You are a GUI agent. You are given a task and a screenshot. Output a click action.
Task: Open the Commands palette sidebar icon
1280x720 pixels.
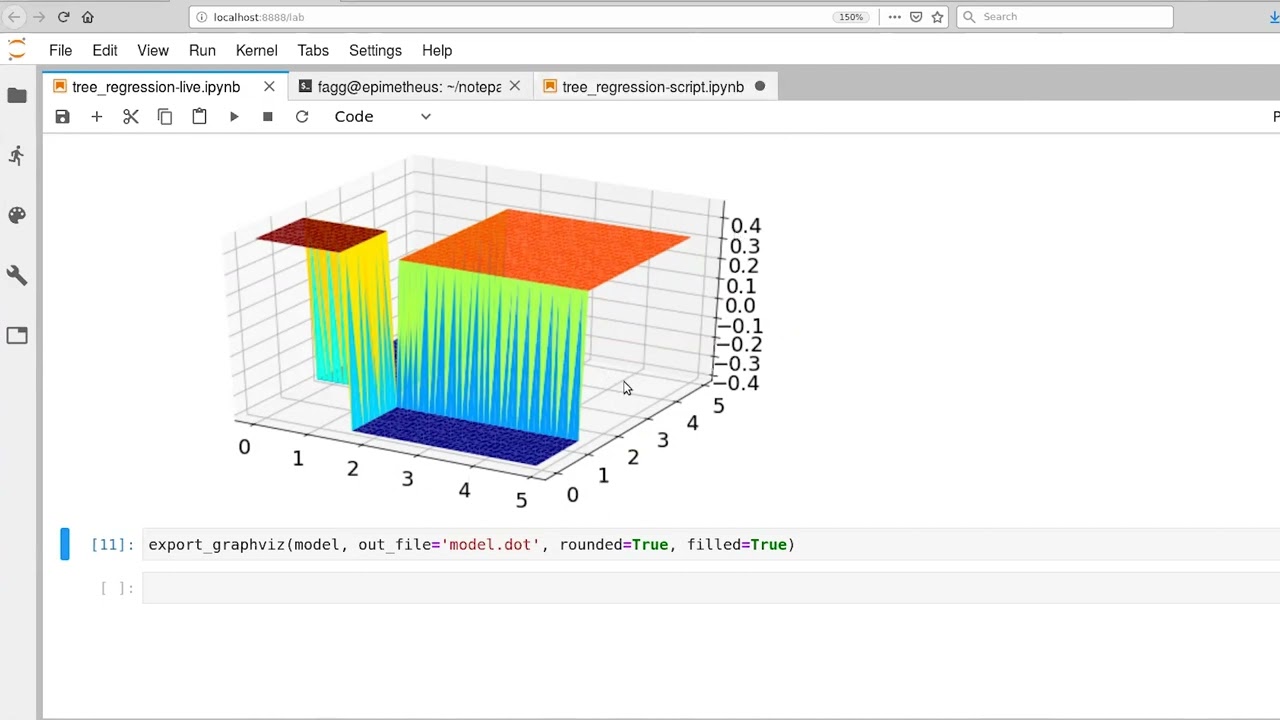[17, 215]
